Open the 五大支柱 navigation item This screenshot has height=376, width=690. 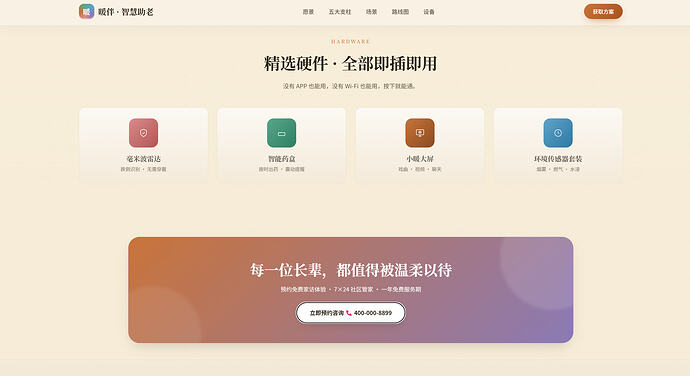tap(340, 12)
